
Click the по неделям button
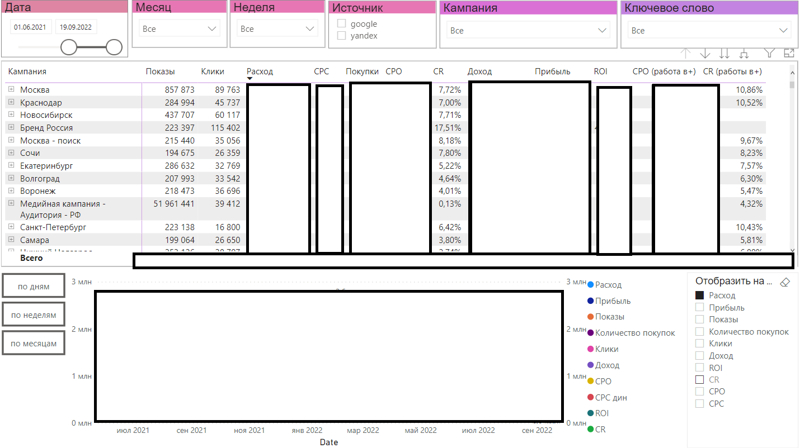tap(33, 315)
